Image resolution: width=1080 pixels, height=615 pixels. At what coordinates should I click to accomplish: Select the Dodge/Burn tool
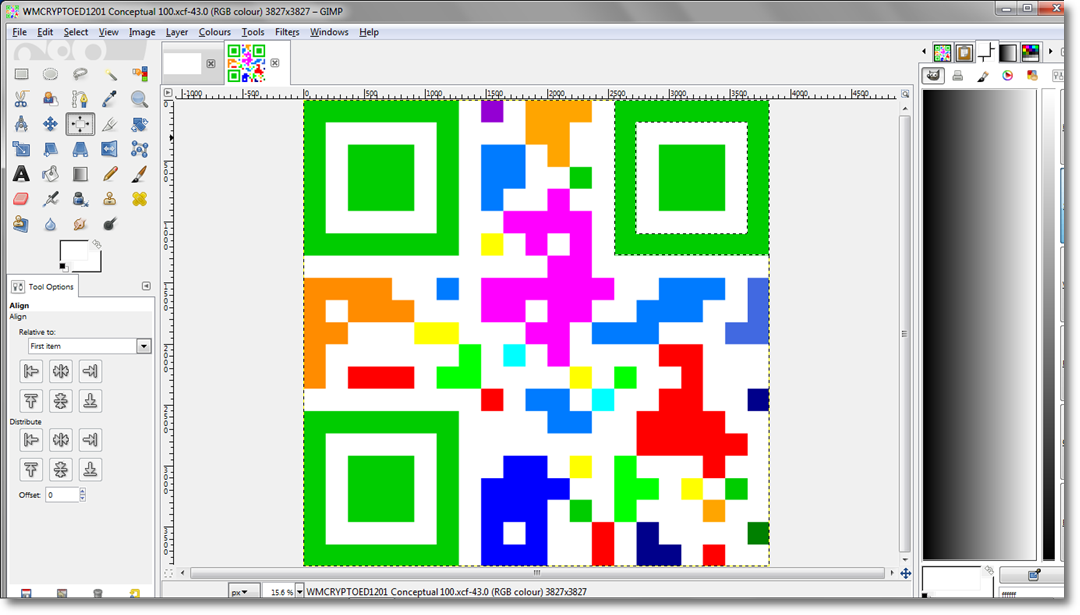[x=110, y=224]
